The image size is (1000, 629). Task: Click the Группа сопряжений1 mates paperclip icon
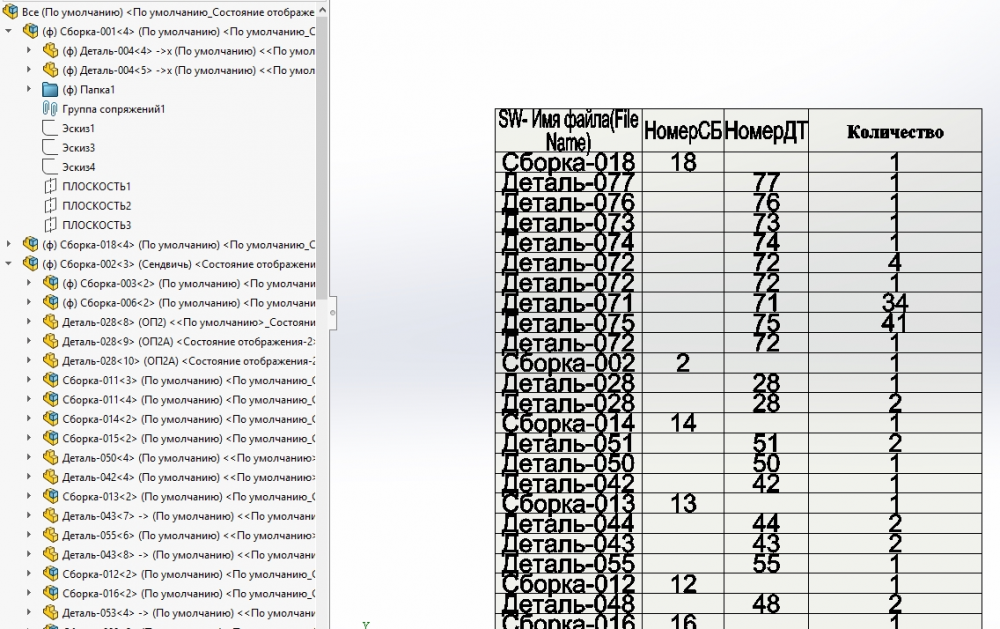[x=50, y=109]
